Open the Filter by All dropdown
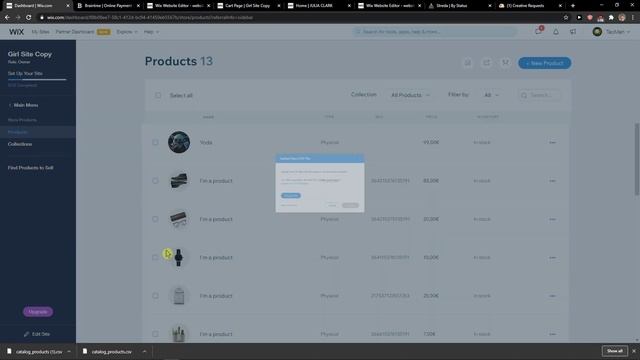Image resolution: width=640 pixels, height=360 pixels. pyautogui.click(x=491, y=95)
